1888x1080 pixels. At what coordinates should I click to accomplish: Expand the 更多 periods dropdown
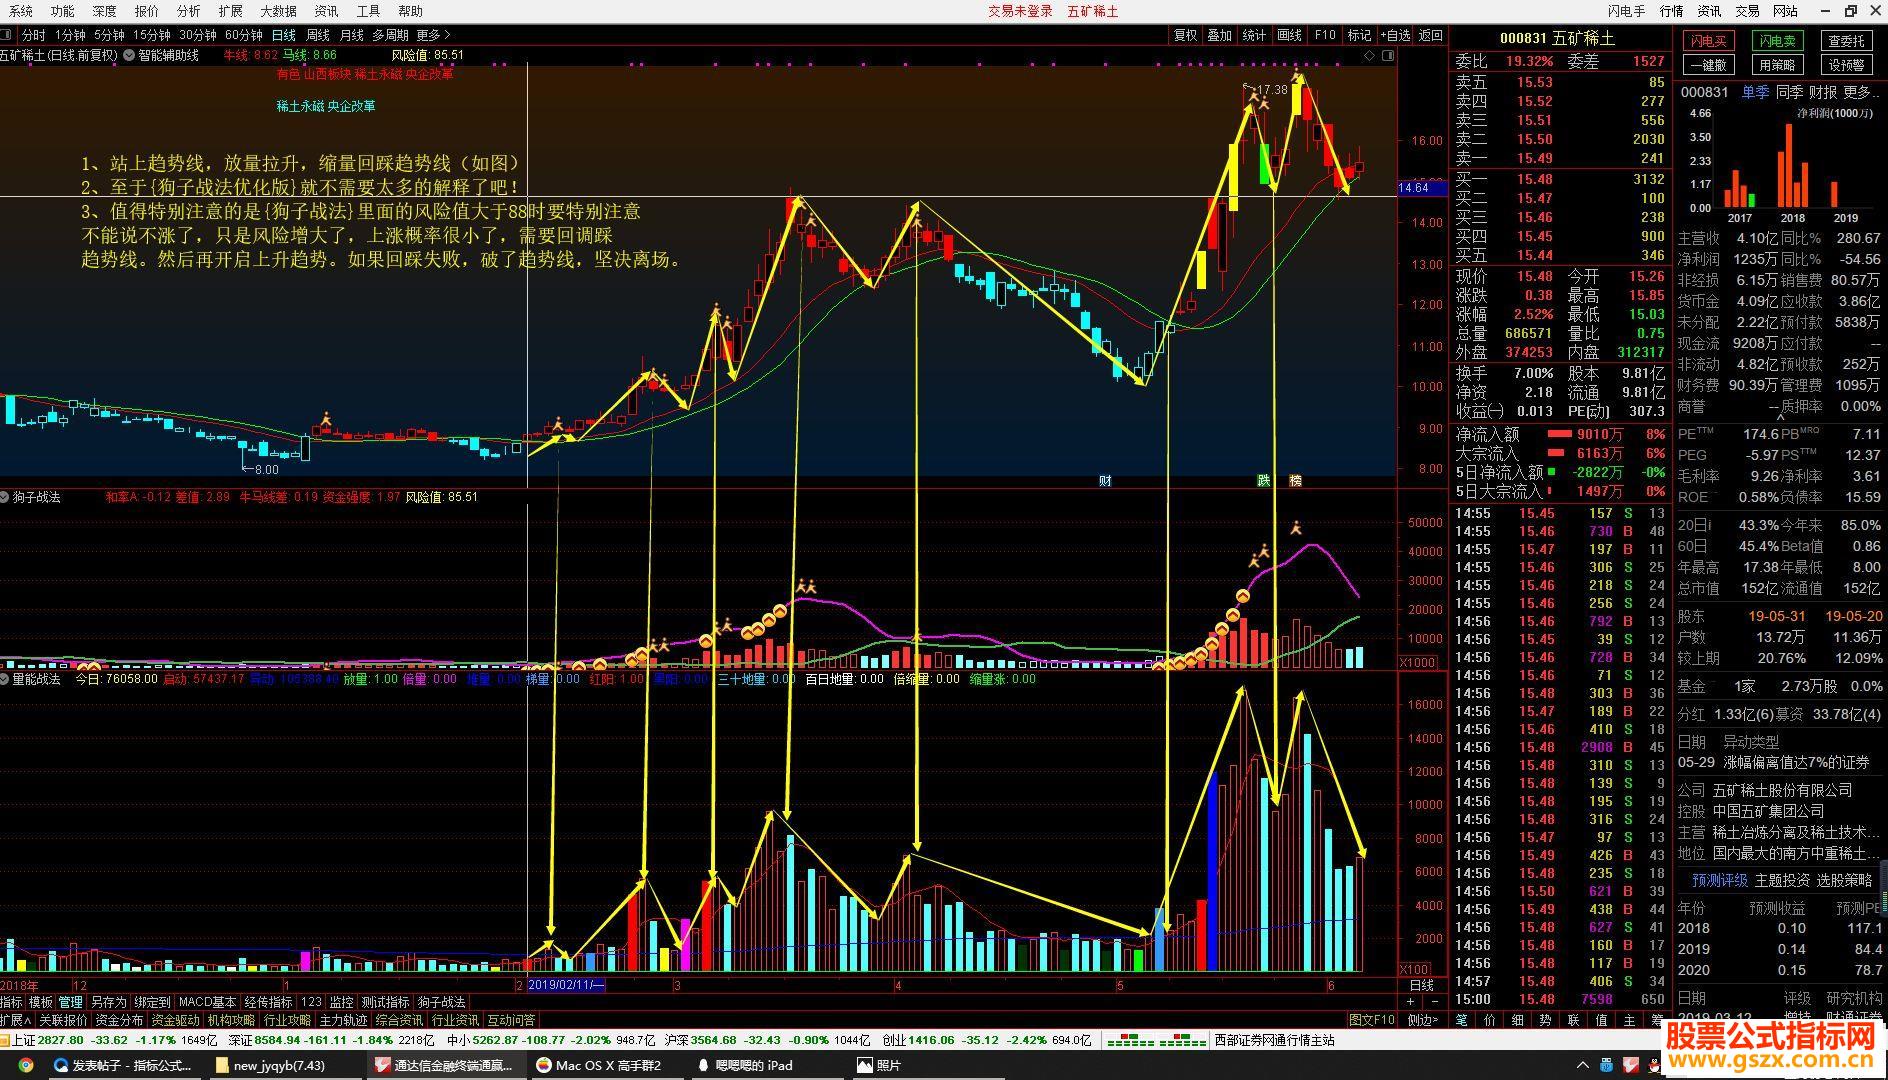[434, 35]
